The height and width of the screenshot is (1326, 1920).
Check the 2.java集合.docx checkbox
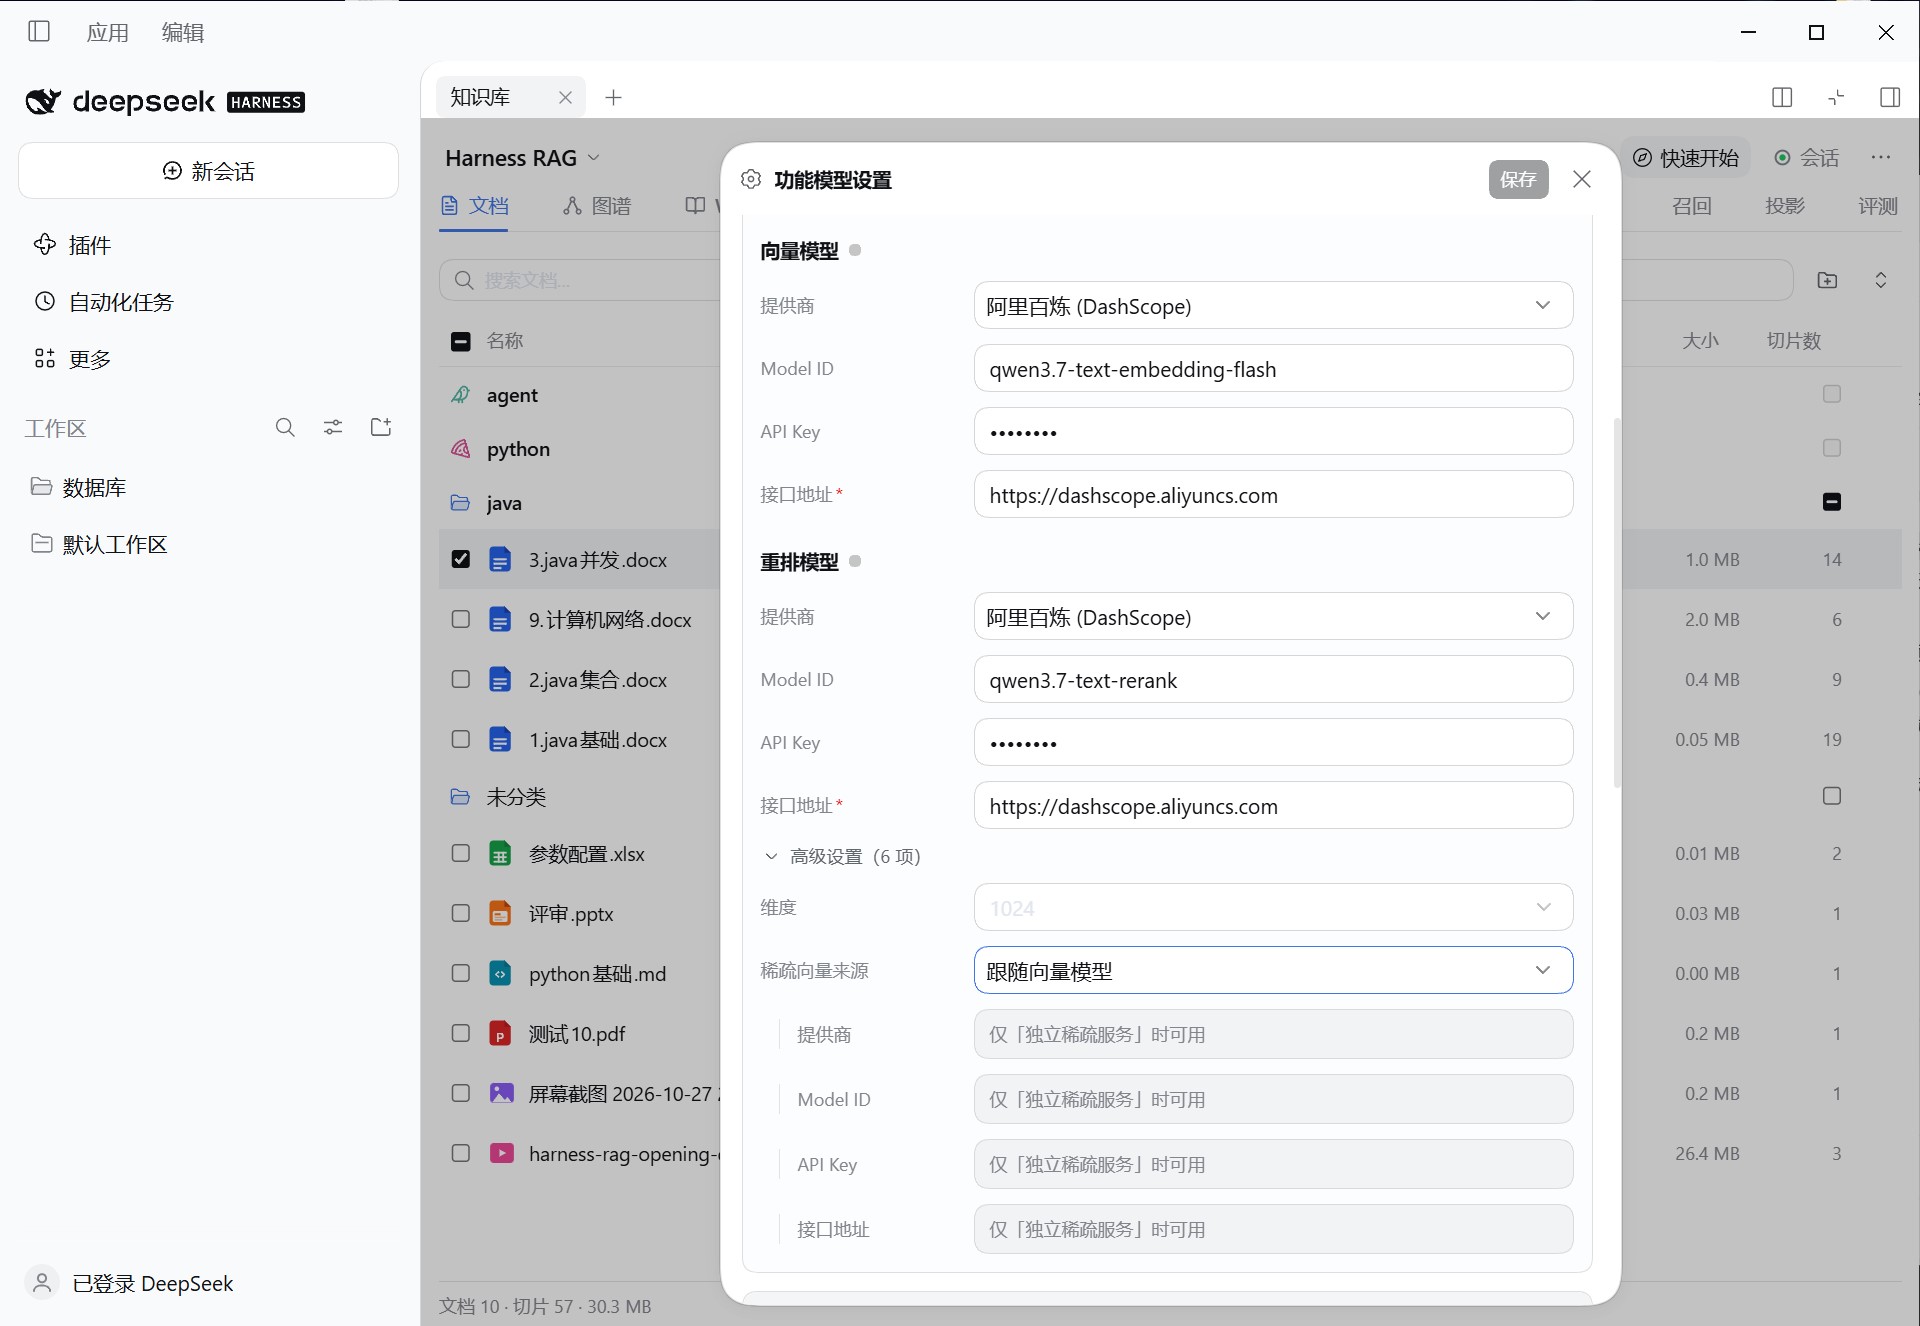[x=461, y=679]
